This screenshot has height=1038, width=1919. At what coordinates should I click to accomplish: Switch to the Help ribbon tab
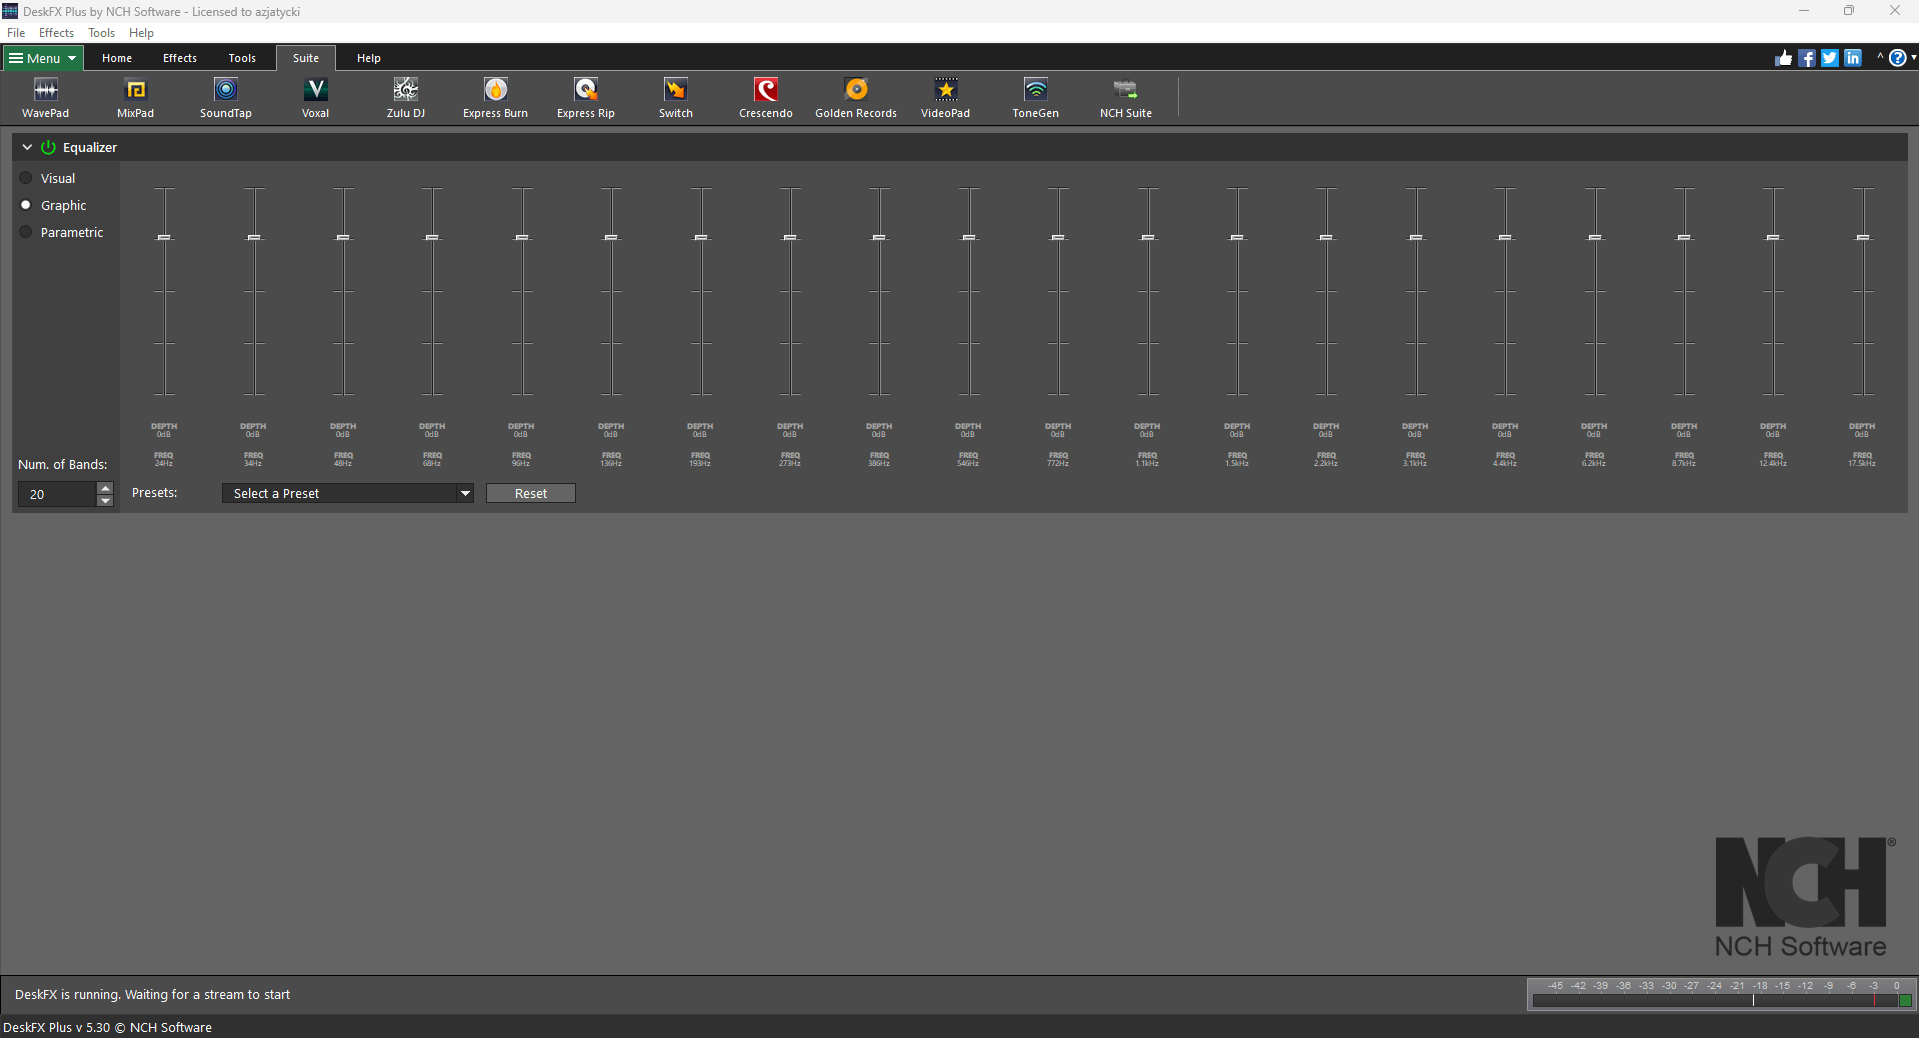coord(369,58)
